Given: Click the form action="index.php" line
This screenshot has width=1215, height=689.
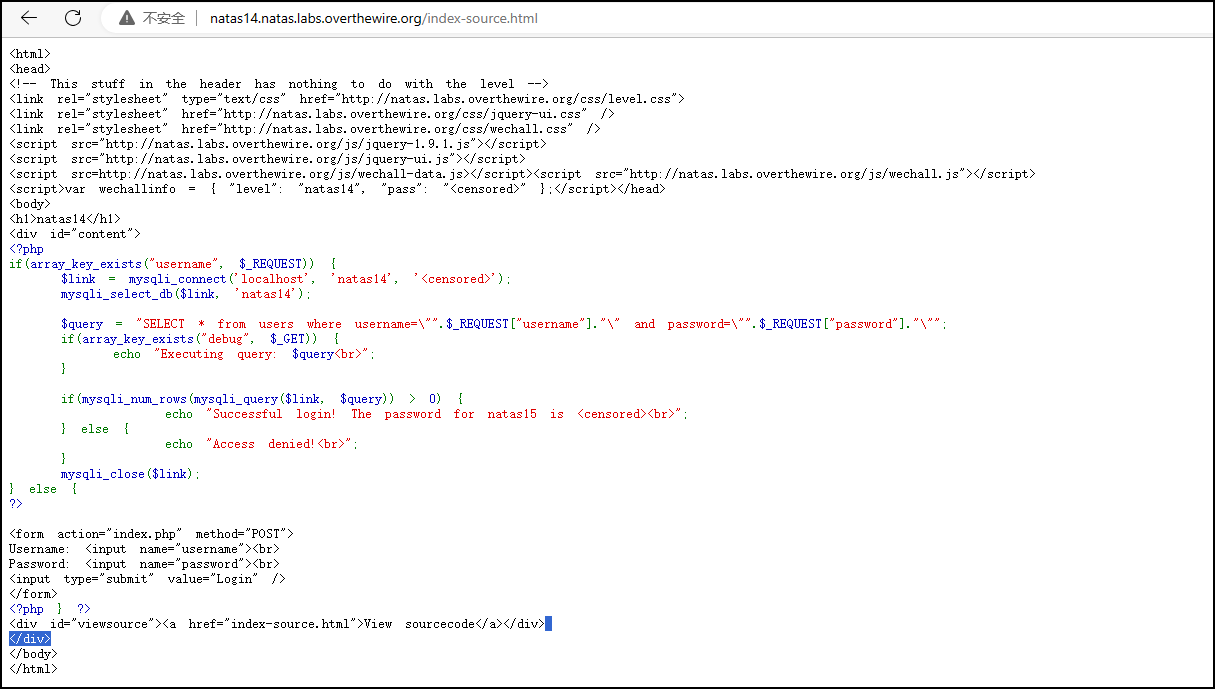Looking at the screenshot, I should click(151, 534).
